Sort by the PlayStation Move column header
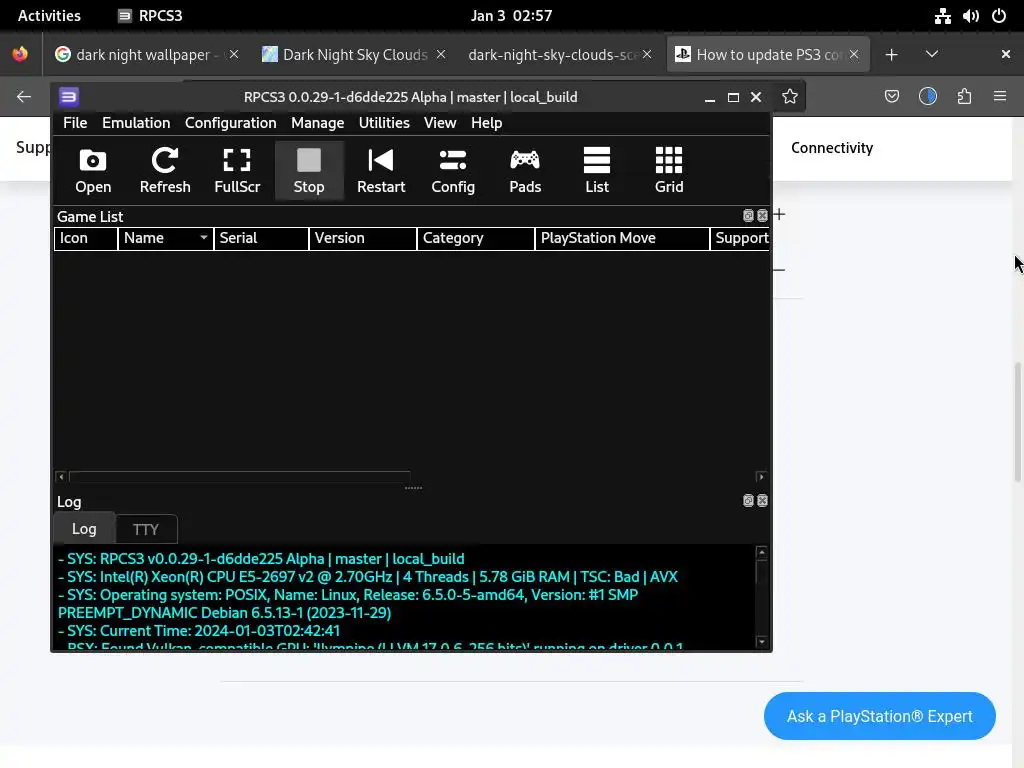This screenshot has height=768, width=1024. point(622,238)
